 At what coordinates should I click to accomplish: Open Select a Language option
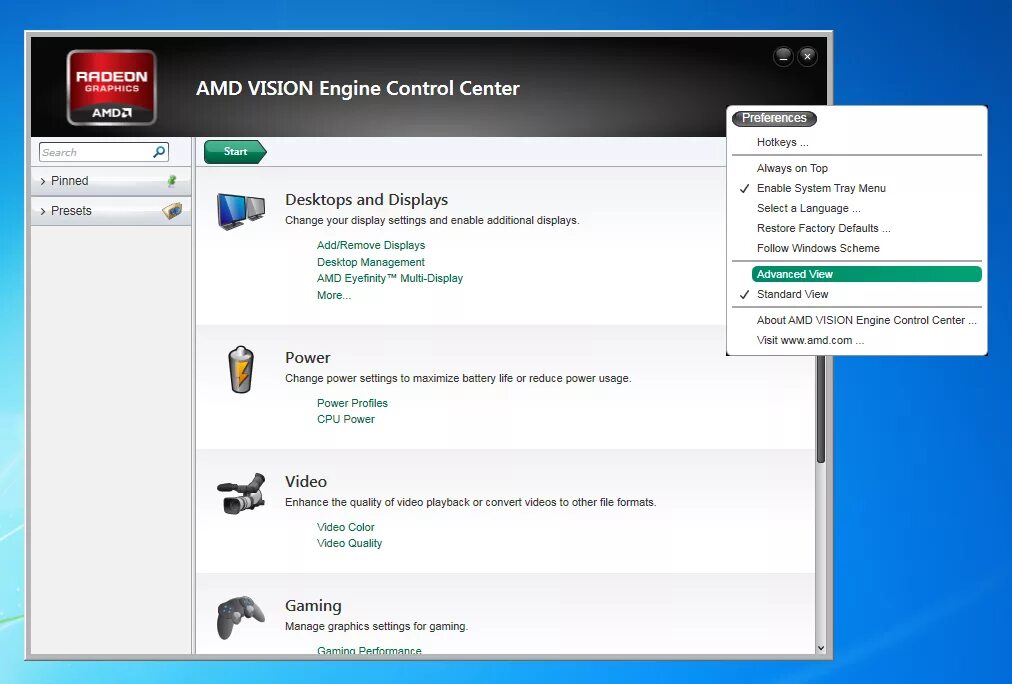click(808, 208)
